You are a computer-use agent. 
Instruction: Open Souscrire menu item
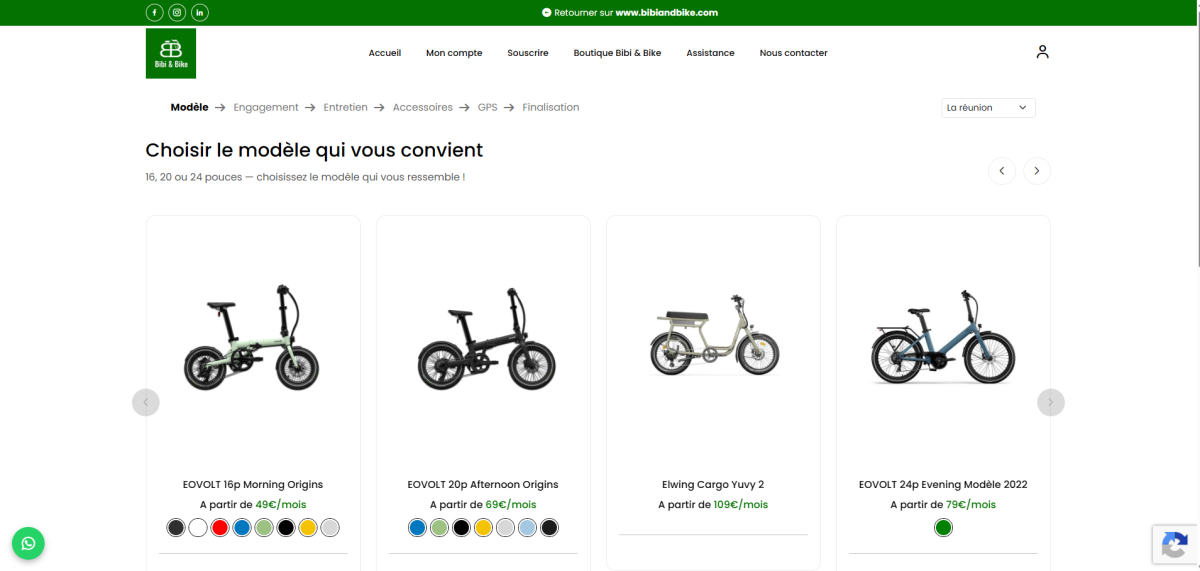[528, 53]
